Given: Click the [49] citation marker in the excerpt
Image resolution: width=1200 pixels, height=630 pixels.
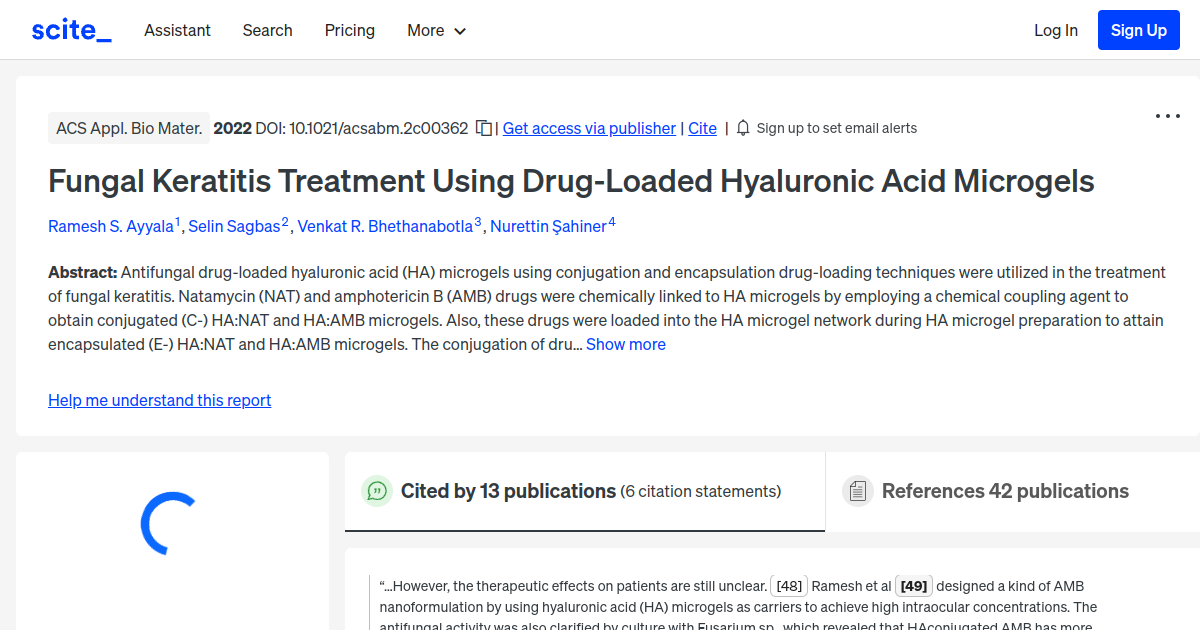Looking at the screenshot, I should tap(911, 585).
